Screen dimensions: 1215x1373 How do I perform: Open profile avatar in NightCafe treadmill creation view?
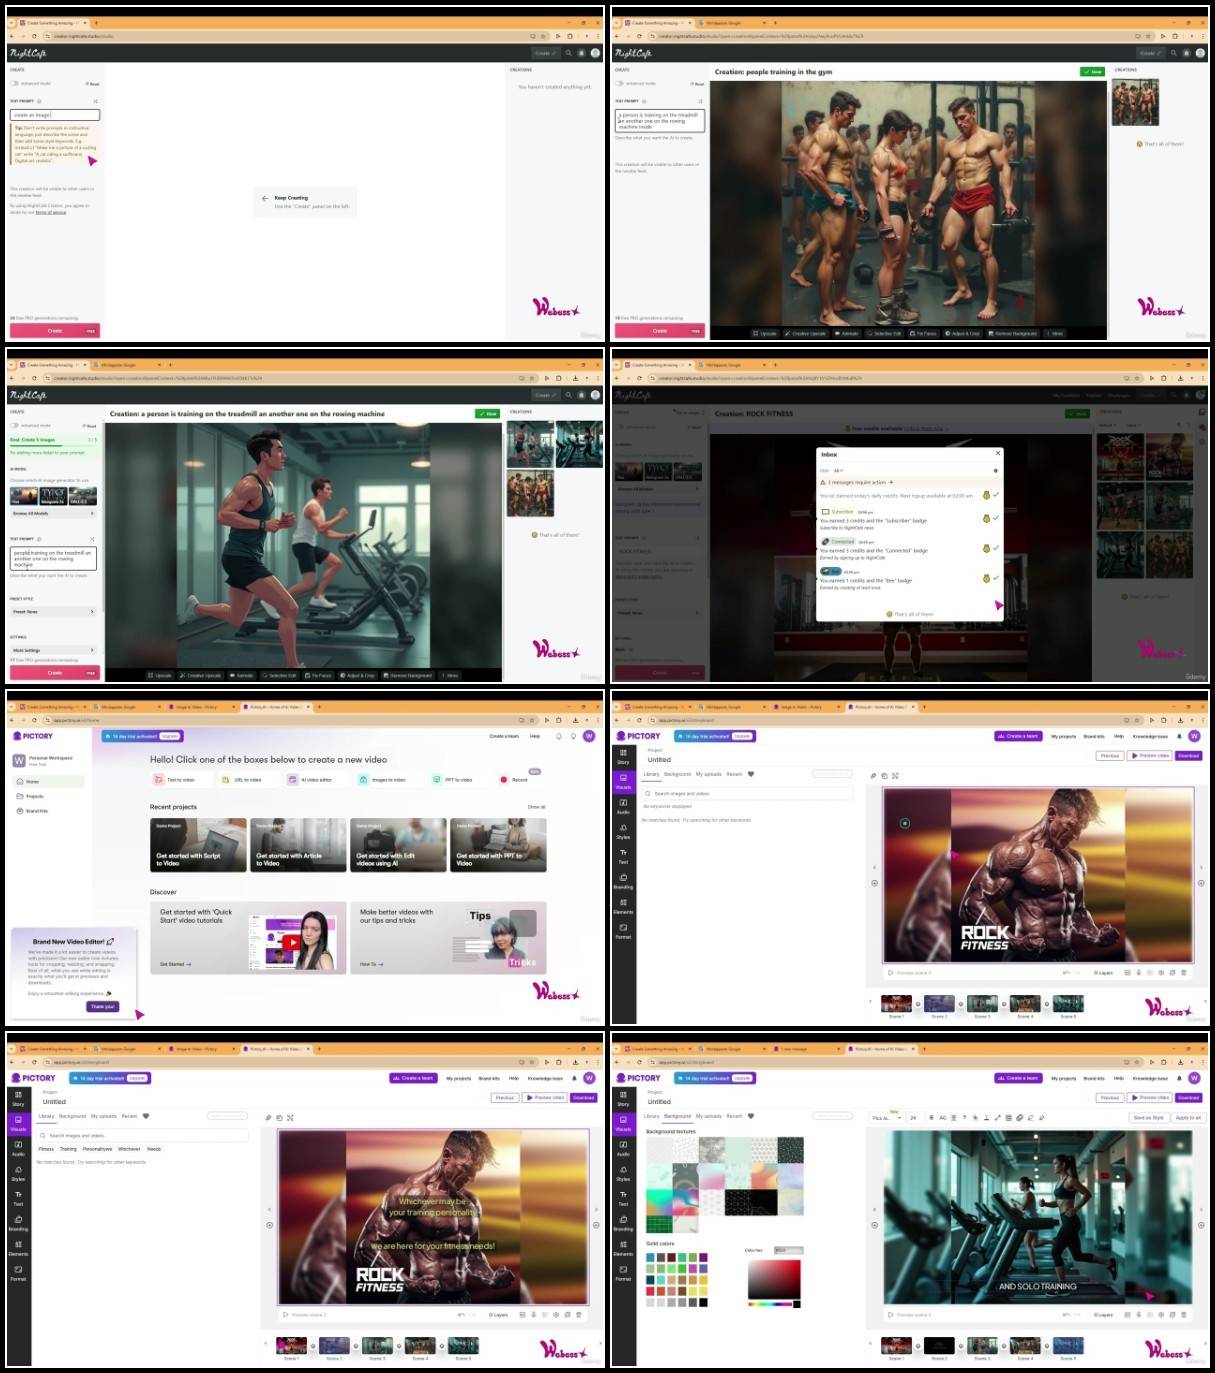click(x=595, y=395)
